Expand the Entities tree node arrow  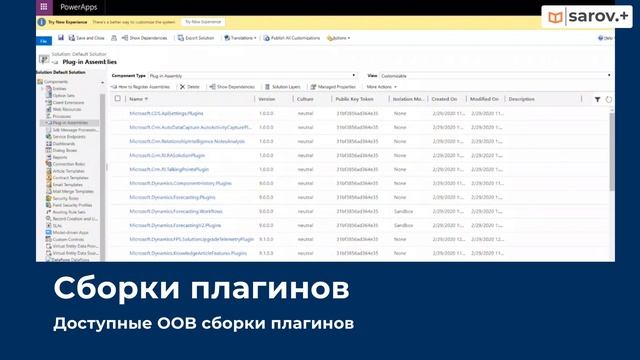pyautogui.click(x=42, y=89)
